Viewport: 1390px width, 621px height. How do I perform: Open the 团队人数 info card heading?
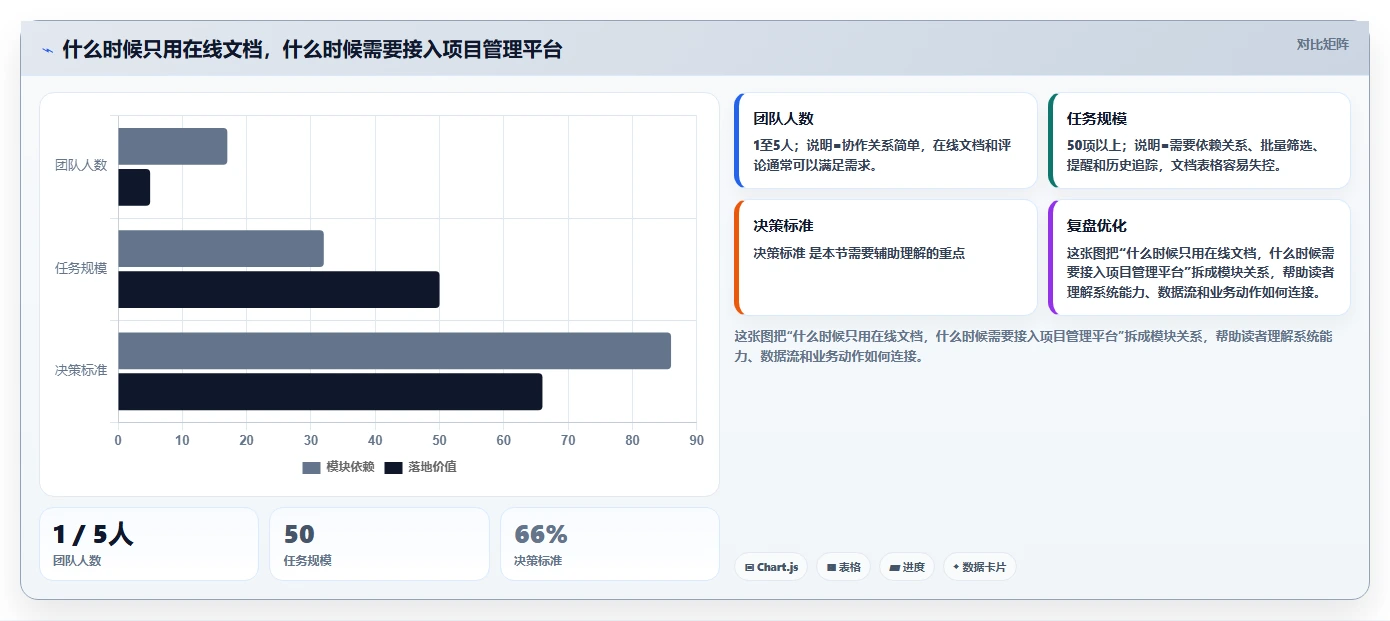(784, 119)
